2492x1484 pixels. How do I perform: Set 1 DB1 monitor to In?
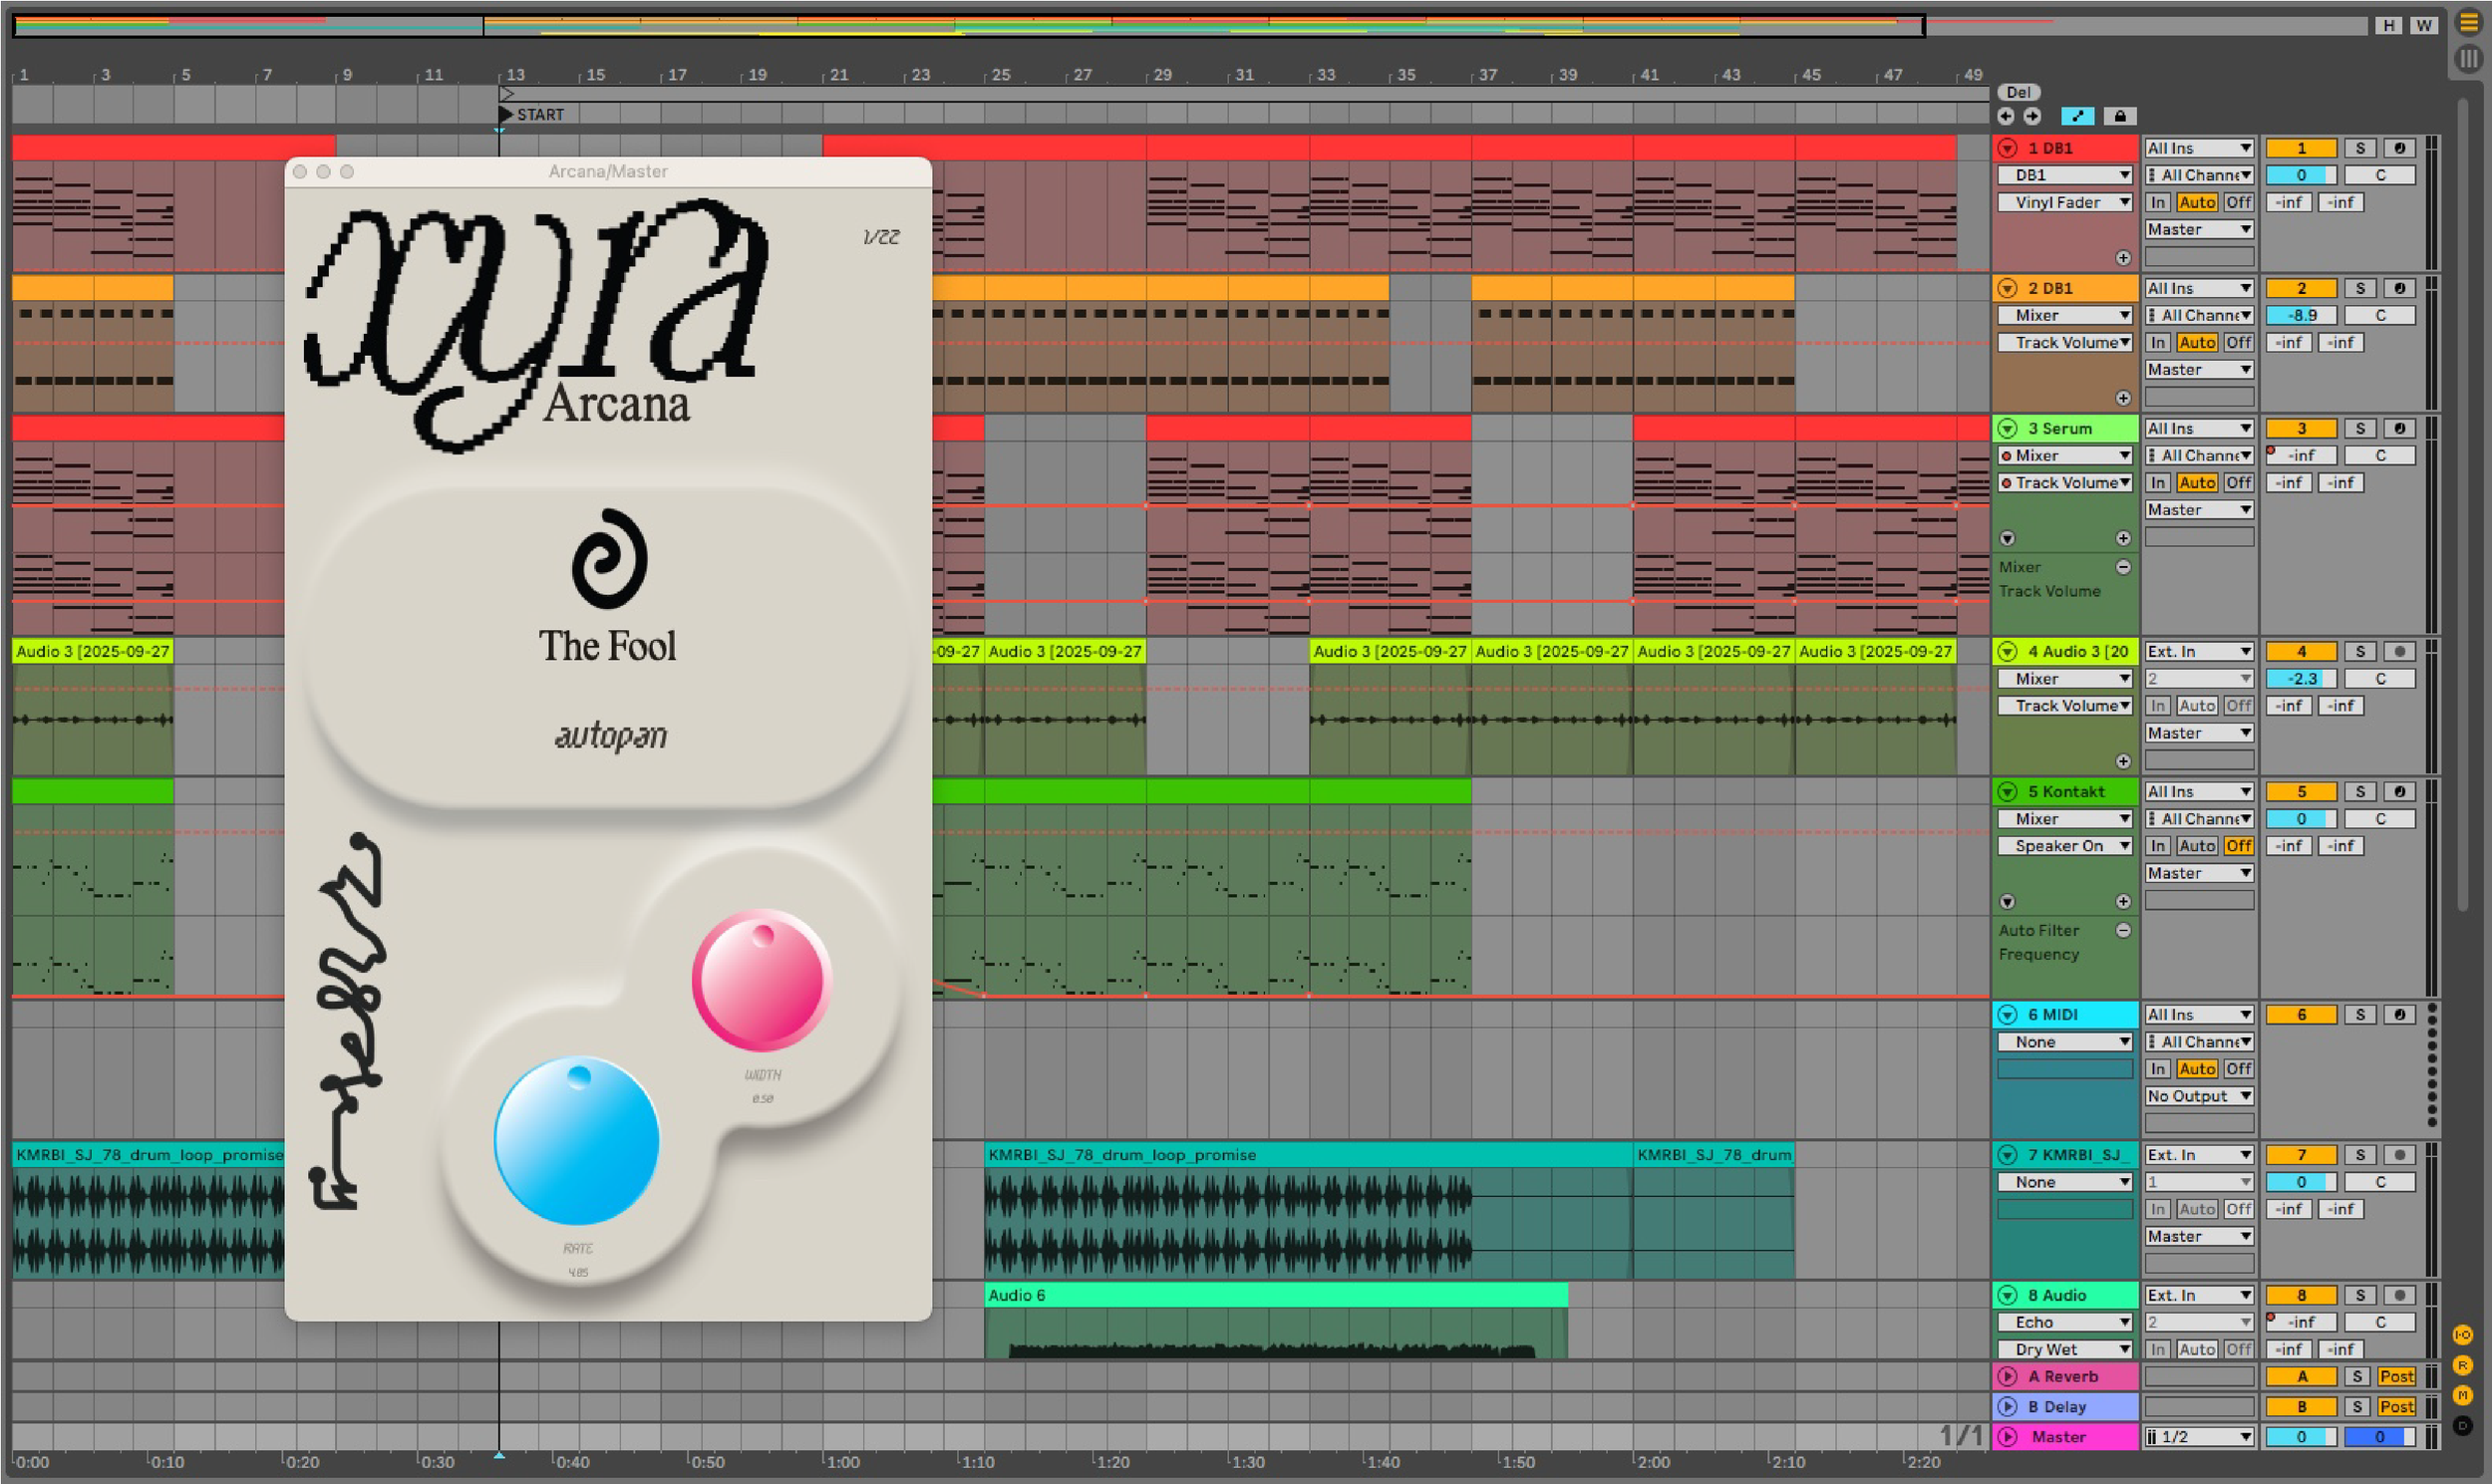coord(2158,202)
